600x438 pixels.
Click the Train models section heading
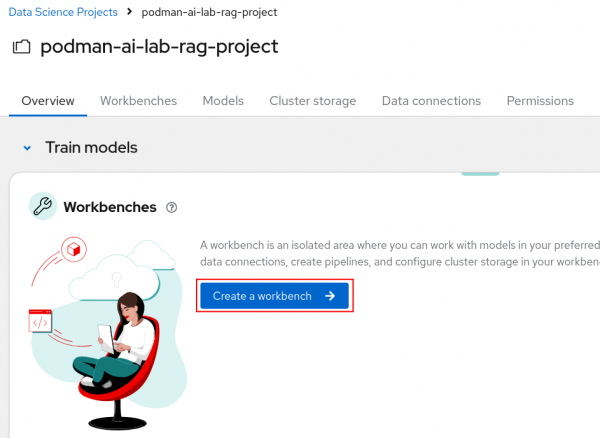click(91, 148)
